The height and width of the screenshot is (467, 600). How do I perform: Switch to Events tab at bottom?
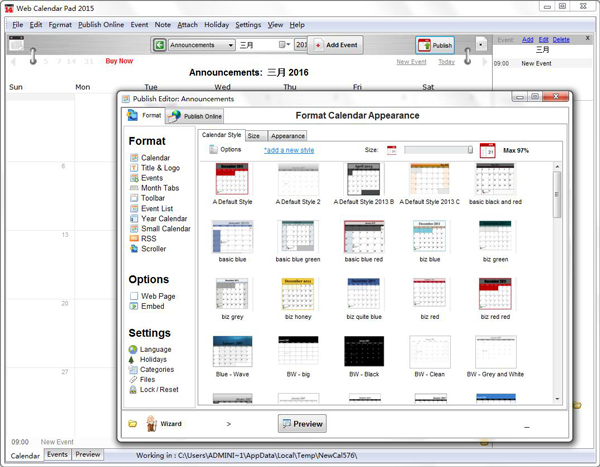tap(57, 454)
